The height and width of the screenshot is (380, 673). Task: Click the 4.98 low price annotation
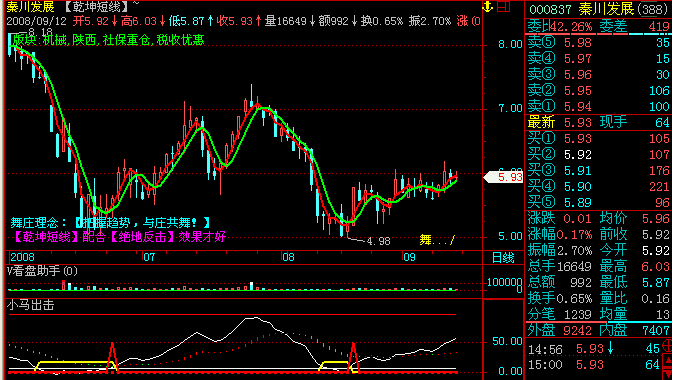click(378, 241)
